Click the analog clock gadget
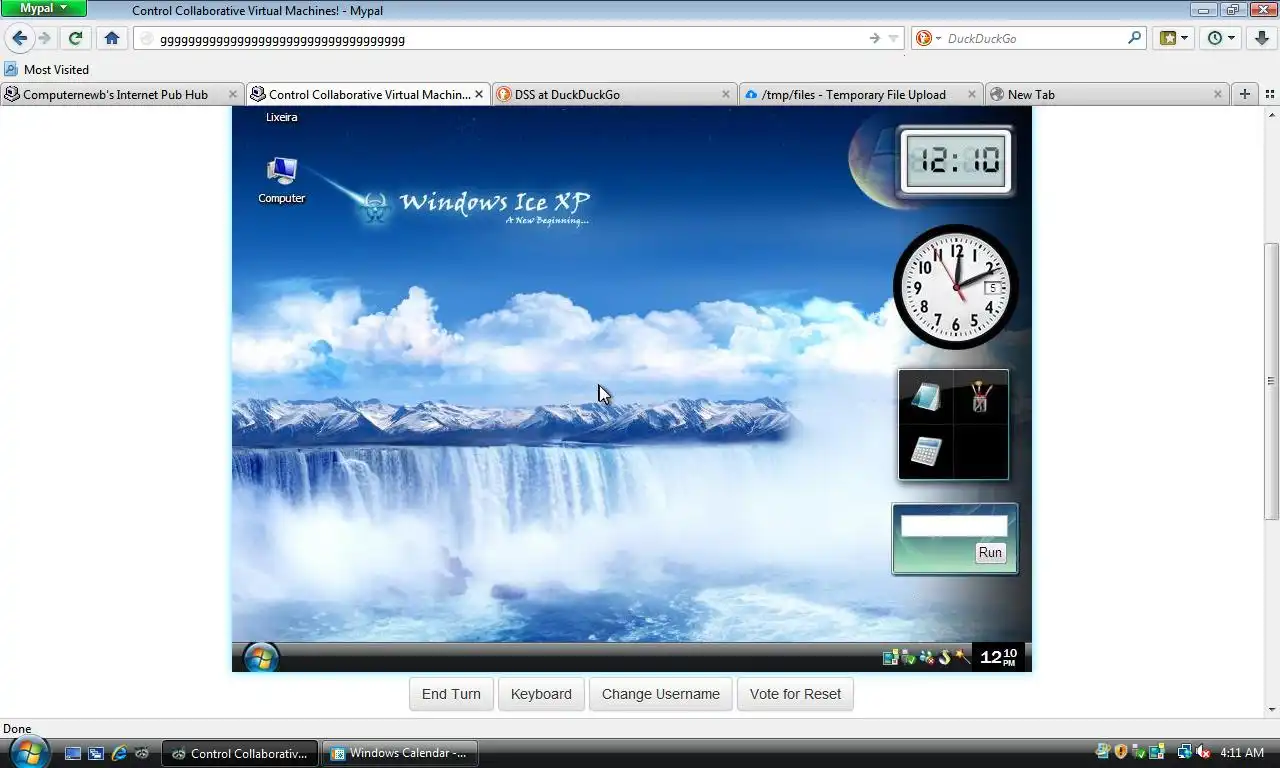Screen dimensions: 1280x768 pos(955,287)
